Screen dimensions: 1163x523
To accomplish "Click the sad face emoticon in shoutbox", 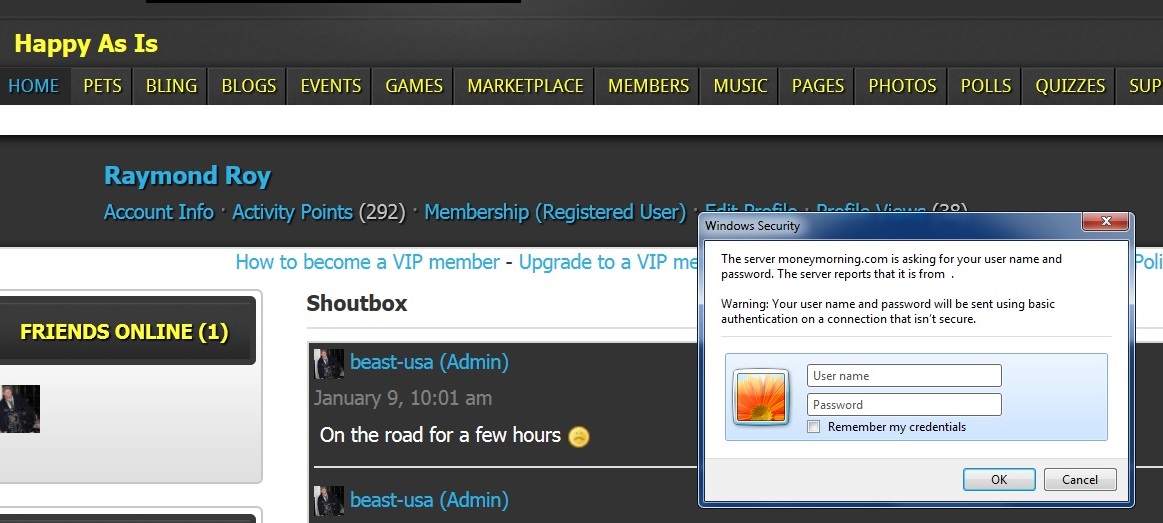I will [579, 436].
